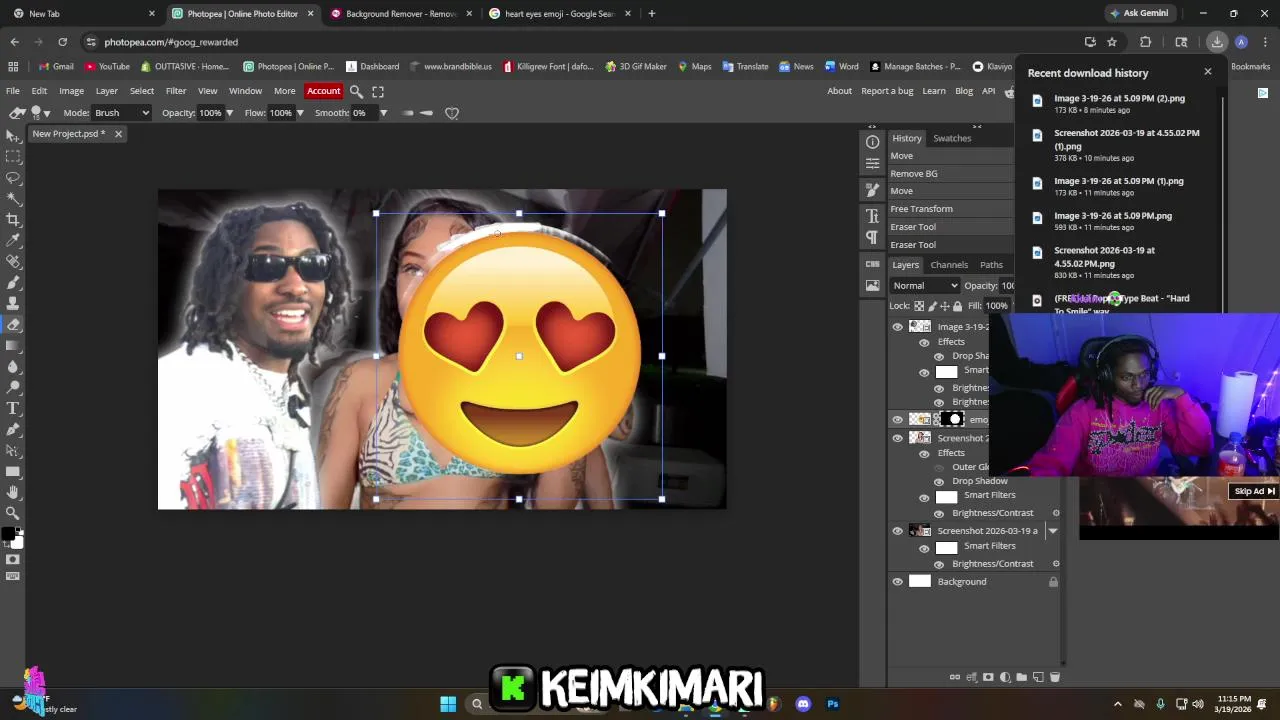Toggle the bottom Brightness/Contrast smart filter visibility

click(939, 564)
